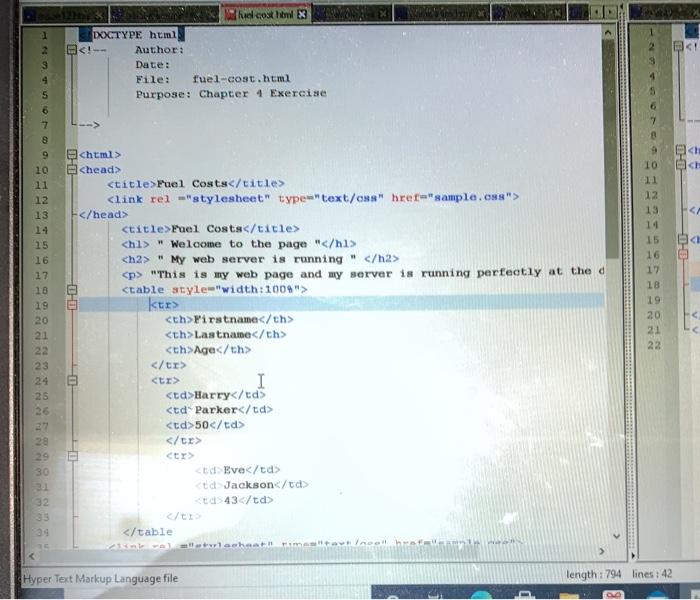
Task: Collapse the <table> fold marker on line 18
Action: pos(72,290)
